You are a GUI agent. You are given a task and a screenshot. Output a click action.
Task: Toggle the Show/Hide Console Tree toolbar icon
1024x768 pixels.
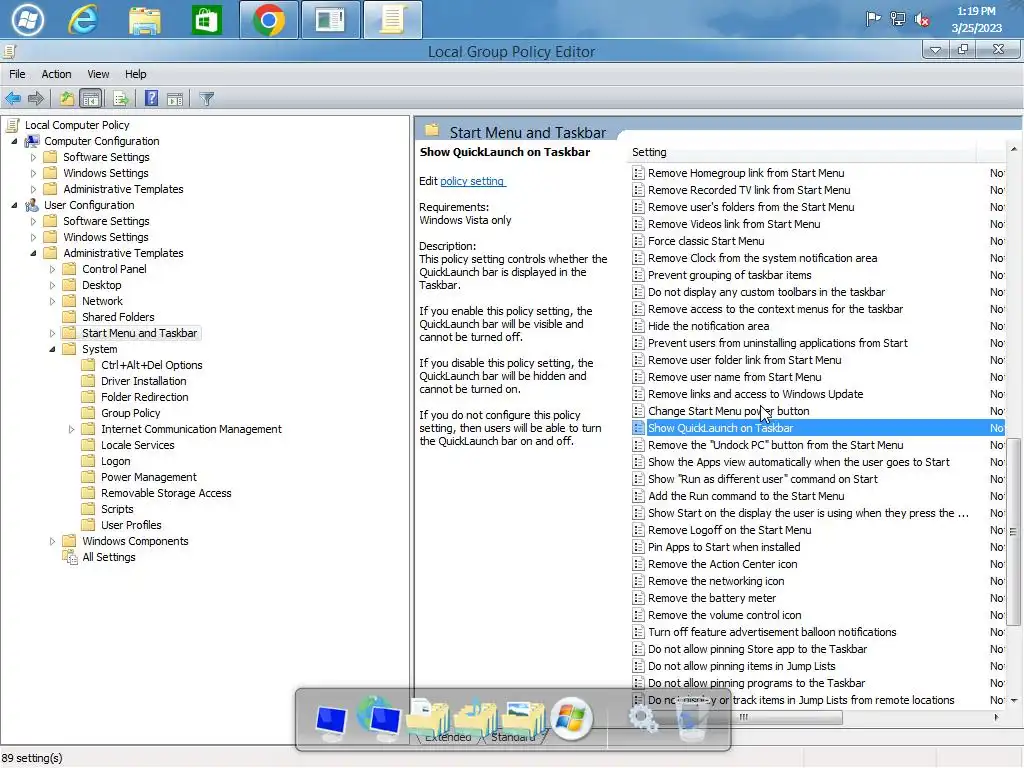tap(91, 99)
